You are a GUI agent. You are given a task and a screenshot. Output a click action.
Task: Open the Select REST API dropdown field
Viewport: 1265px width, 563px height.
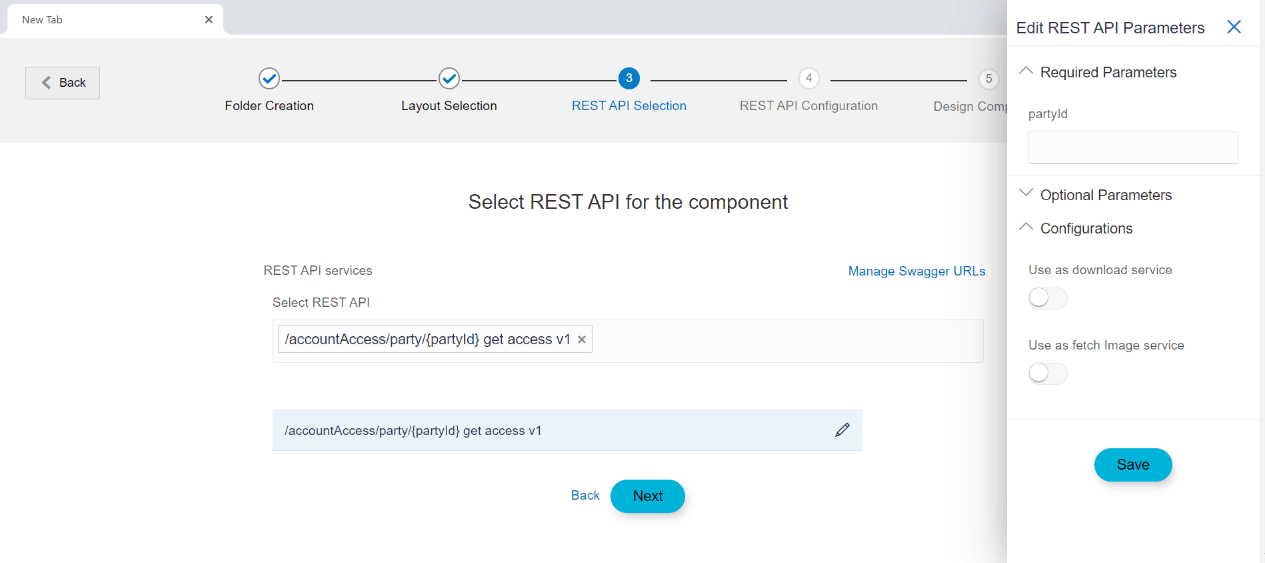point(780,340)
